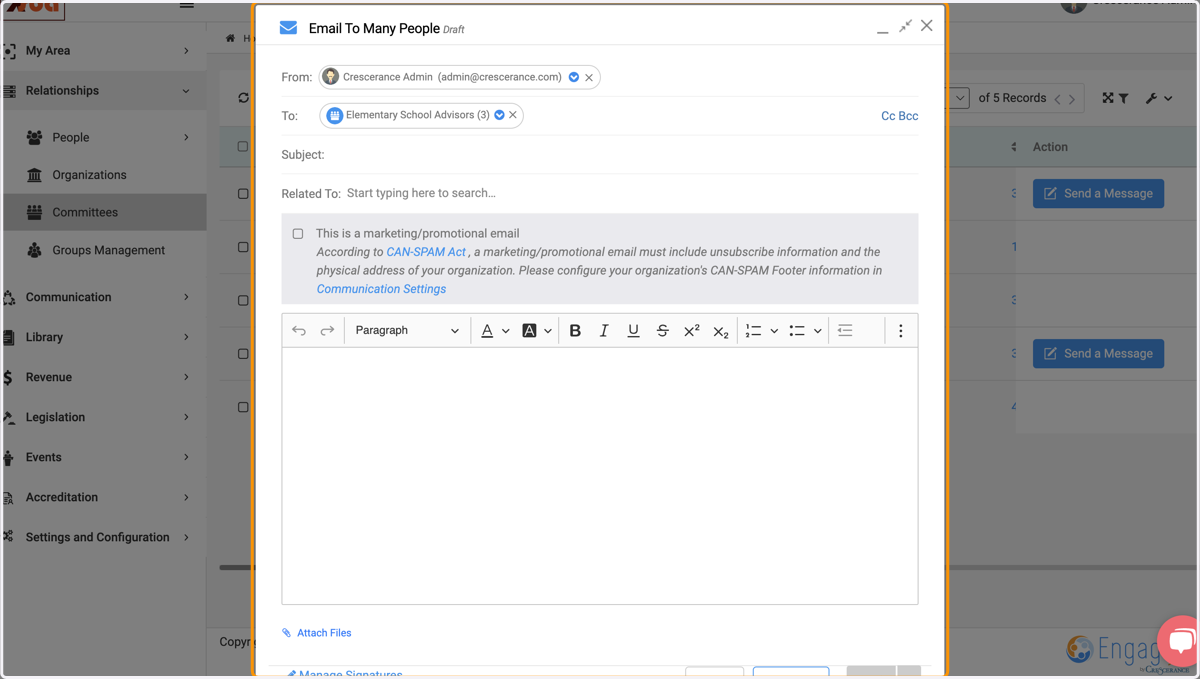Image resolution: width=1200 pixels, height=679 pixels.
Task: Click the filter icon in records toolbar
Action: click(1124, 98)
